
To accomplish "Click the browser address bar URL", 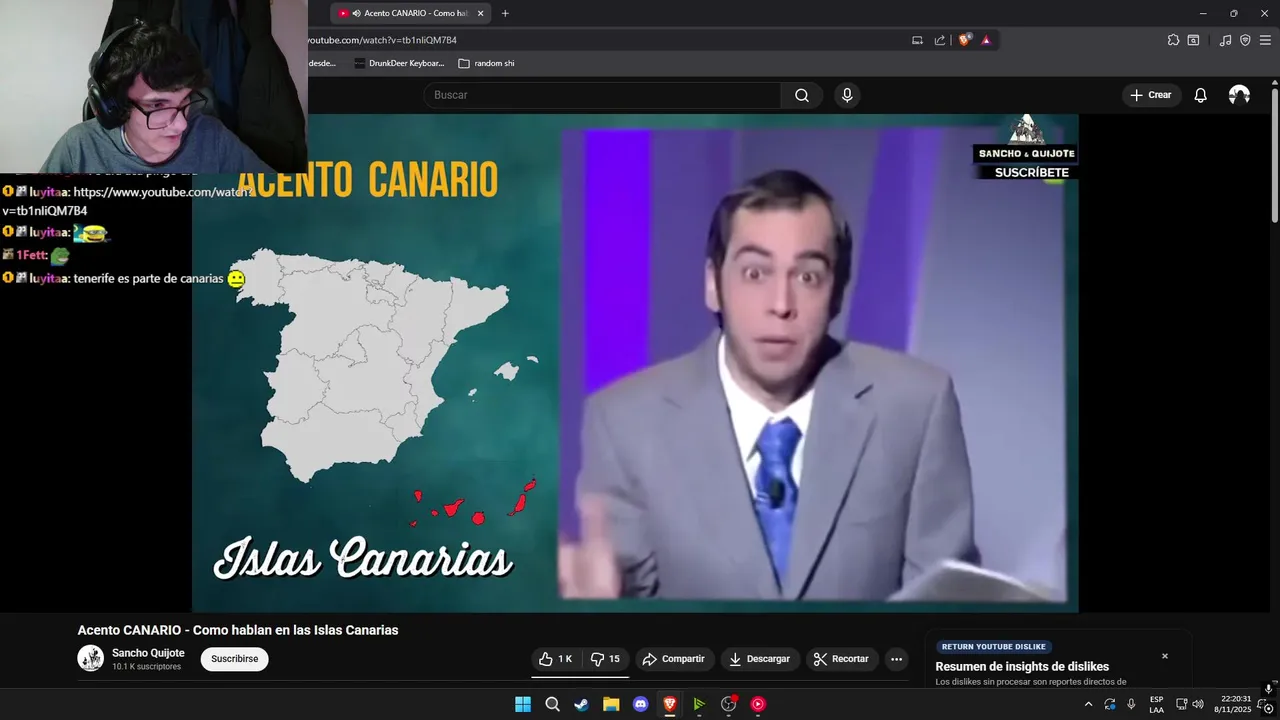I will click(x=381, y=40).
